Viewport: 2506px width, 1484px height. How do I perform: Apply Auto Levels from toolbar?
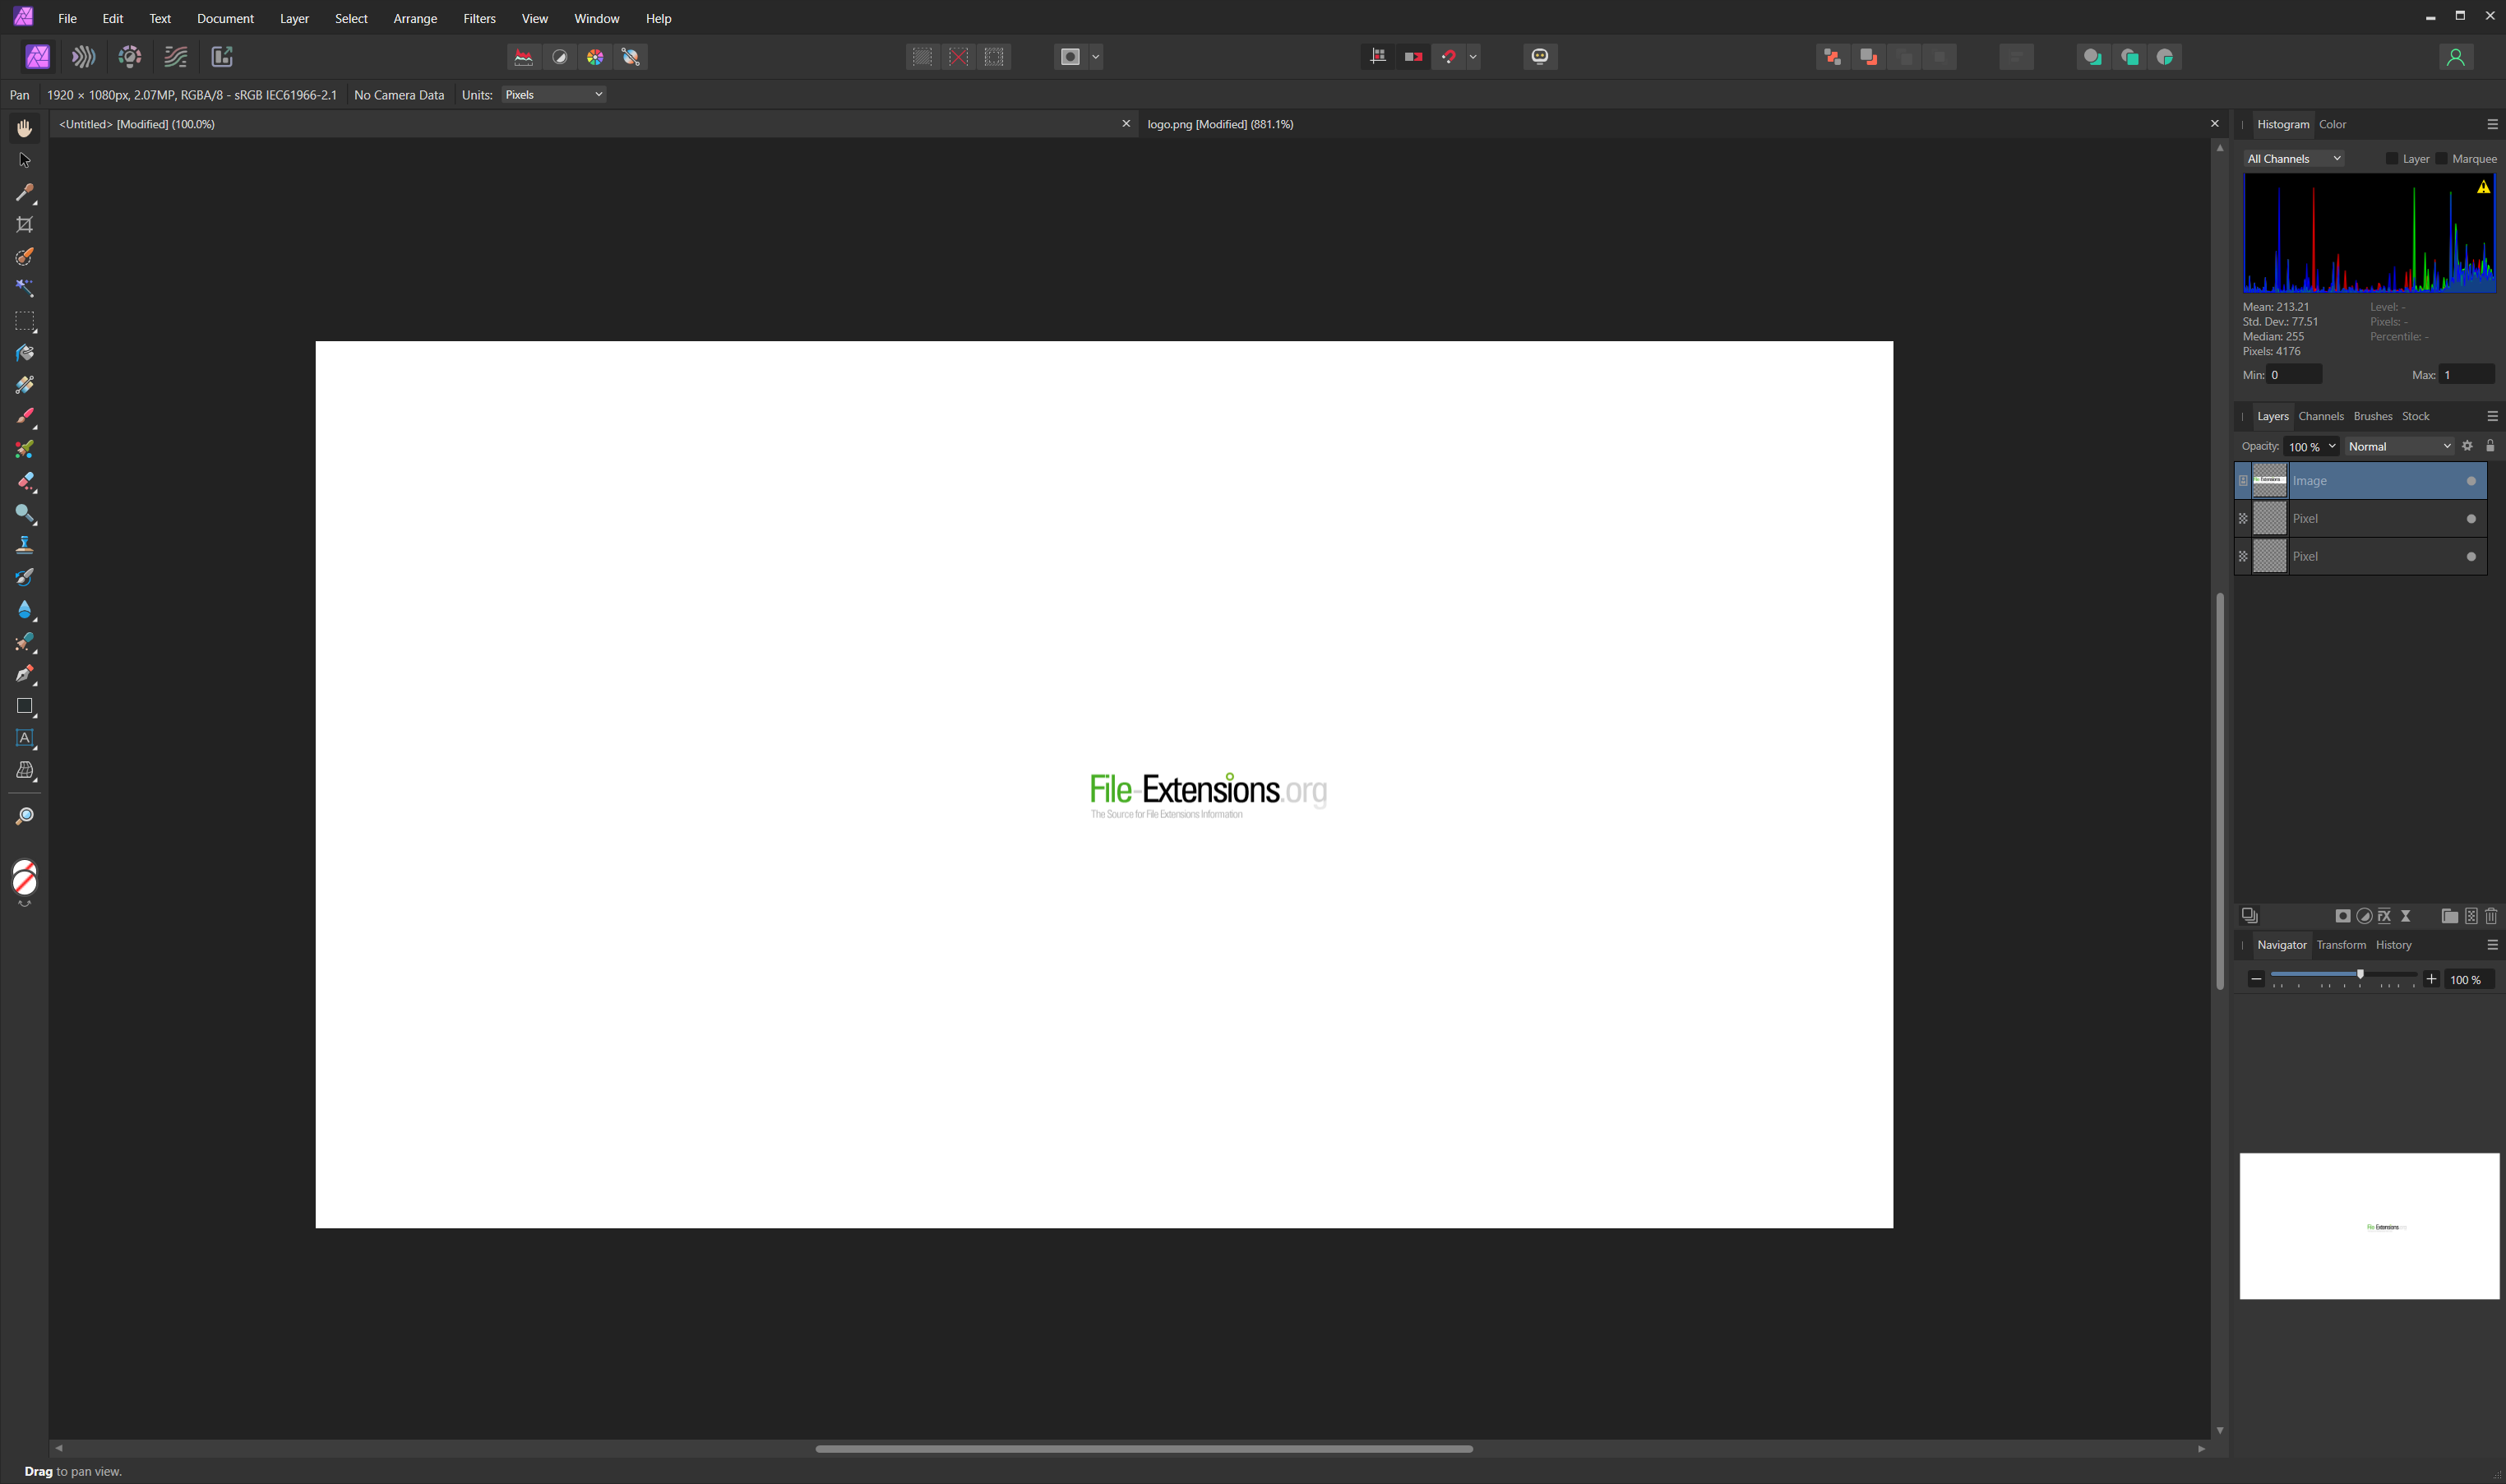(x=523, y=57)
